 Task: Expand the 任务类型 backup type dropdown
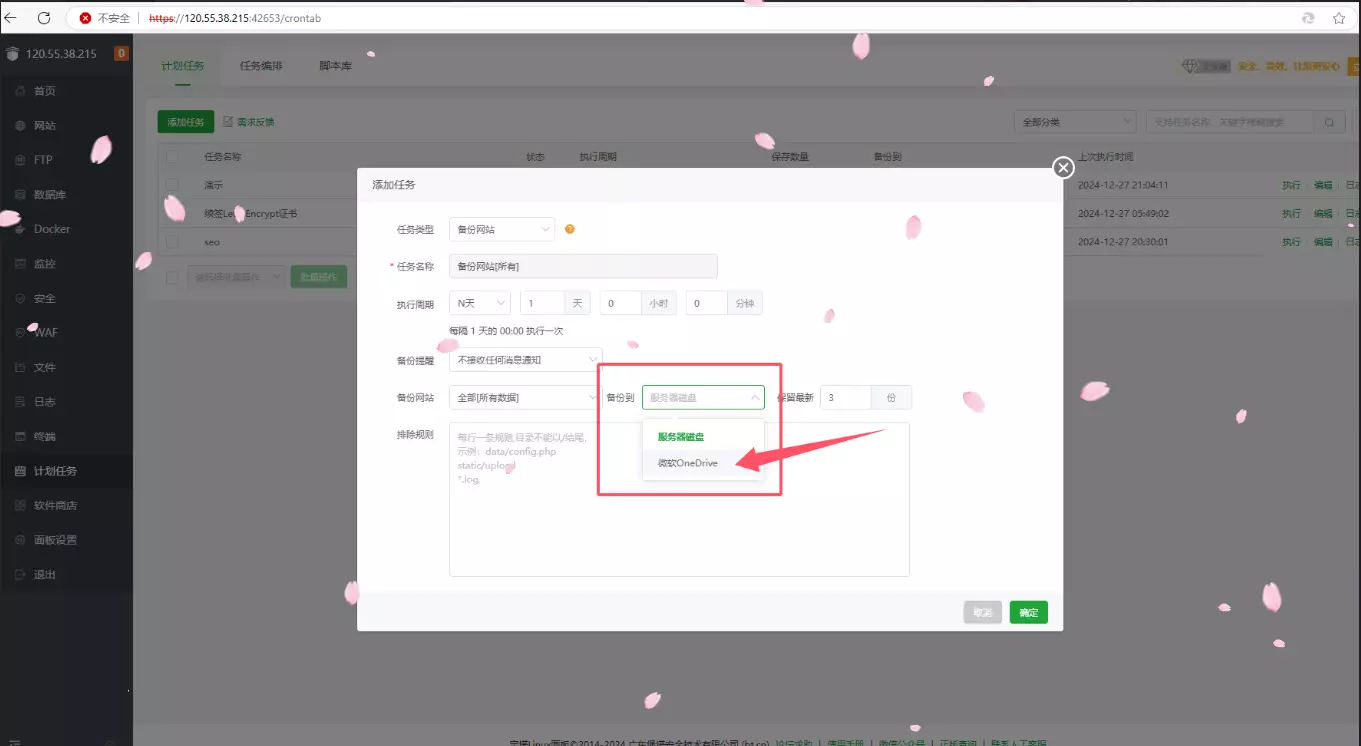click(x=500, y=229)
